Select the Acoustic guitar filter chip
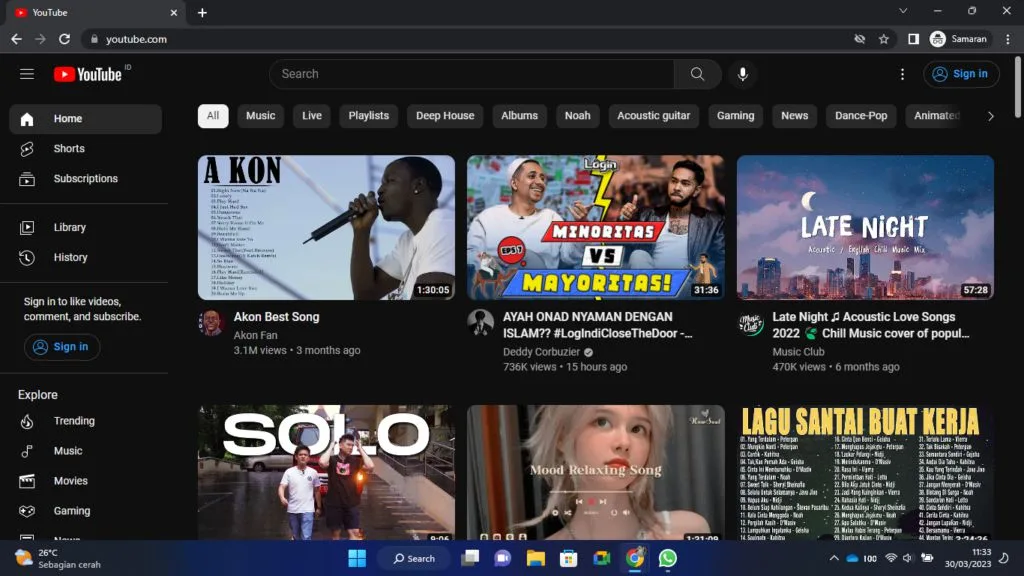The height and width of the screenshot is (576, 1024). click(x=653, y=116)
